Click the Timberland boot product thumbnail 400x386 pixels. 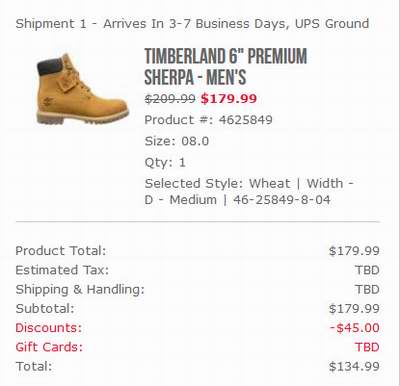pos(82,89)
